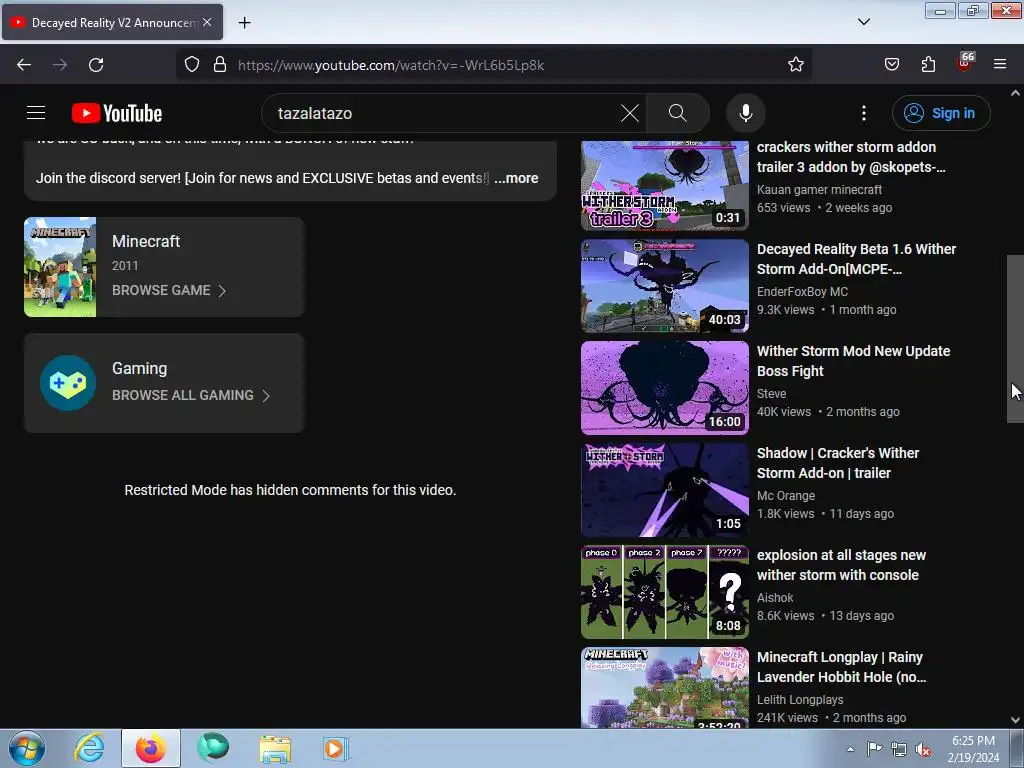Visit Mc Orange channel name
Viewport: 1024px width, 768px height.
[786, 496]
